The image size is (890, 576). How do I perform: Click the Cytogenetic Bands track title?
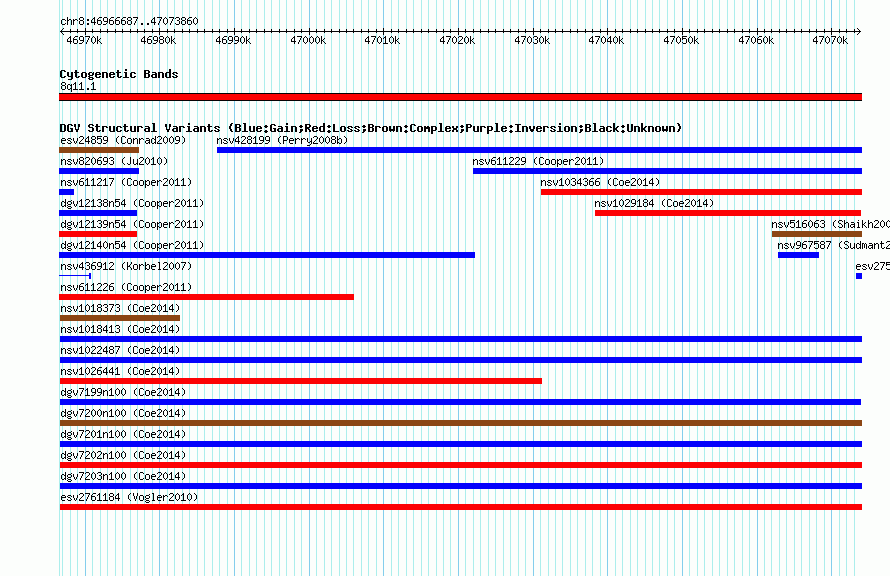[119, 74]
